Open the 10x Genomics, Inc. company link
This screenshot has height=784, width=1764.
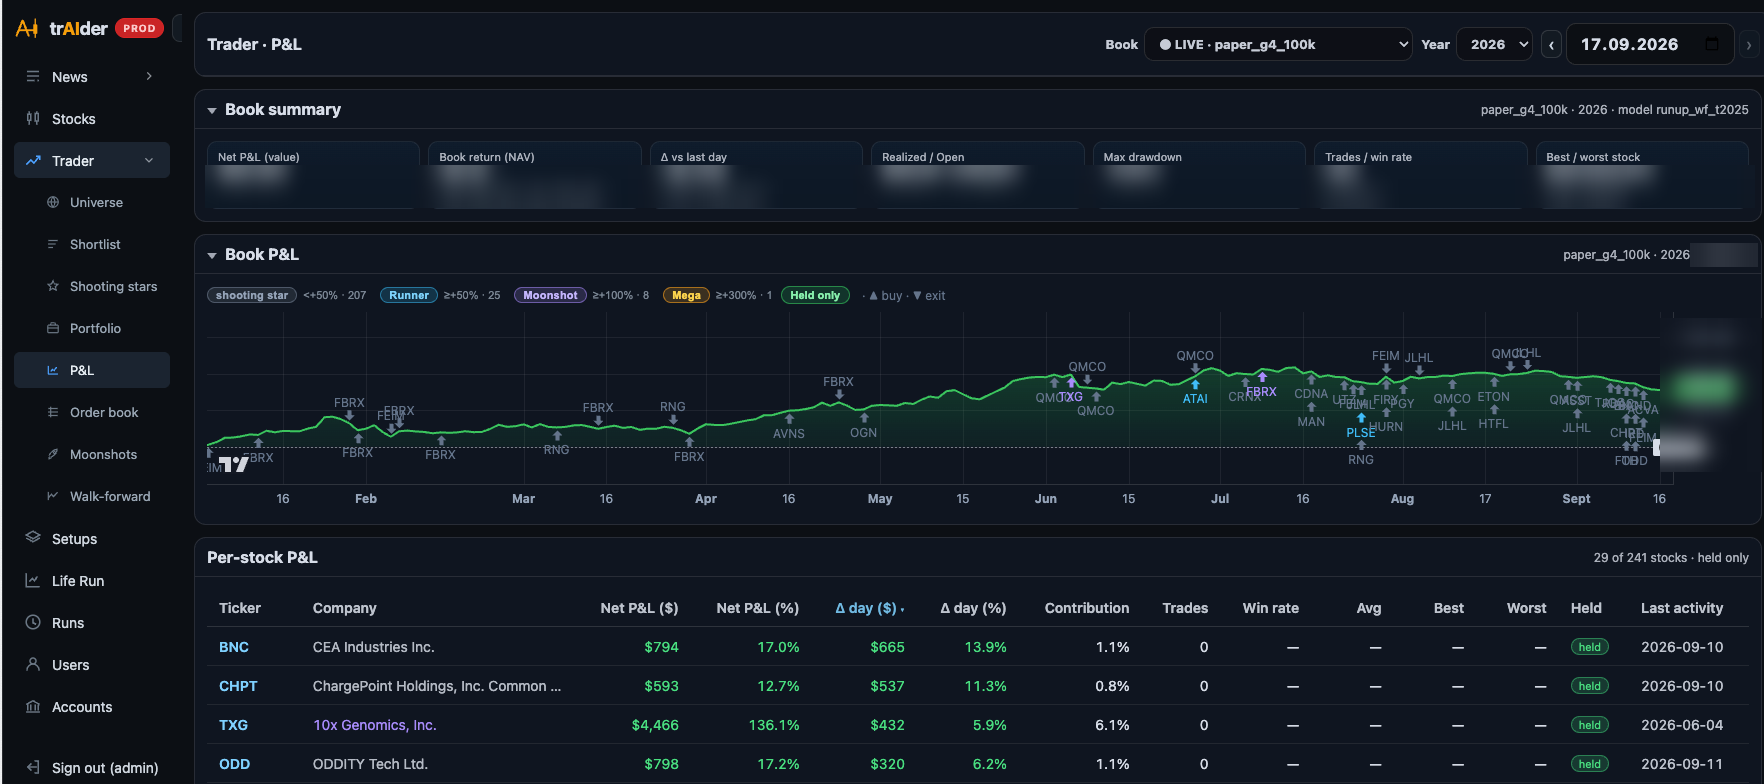click(375, 725)
